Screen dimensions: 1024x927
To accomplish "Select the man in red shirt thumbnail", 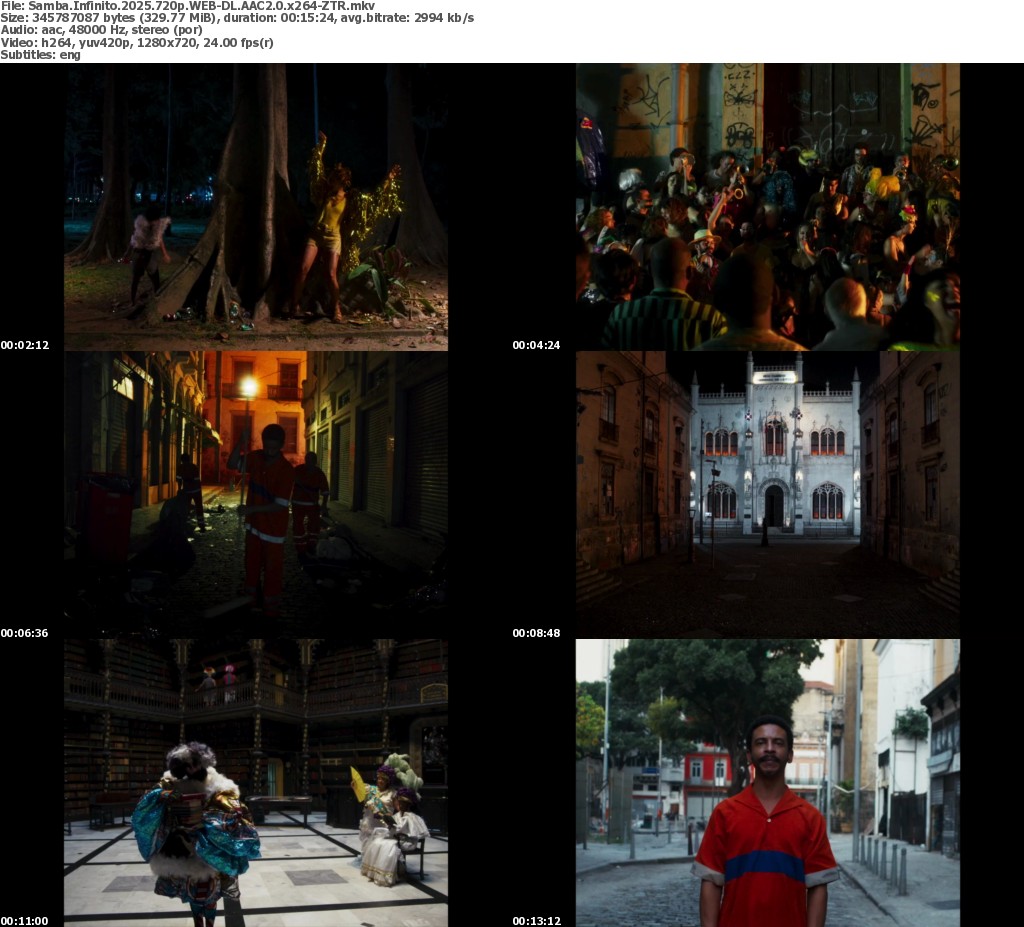I will [x=768, y=783].
